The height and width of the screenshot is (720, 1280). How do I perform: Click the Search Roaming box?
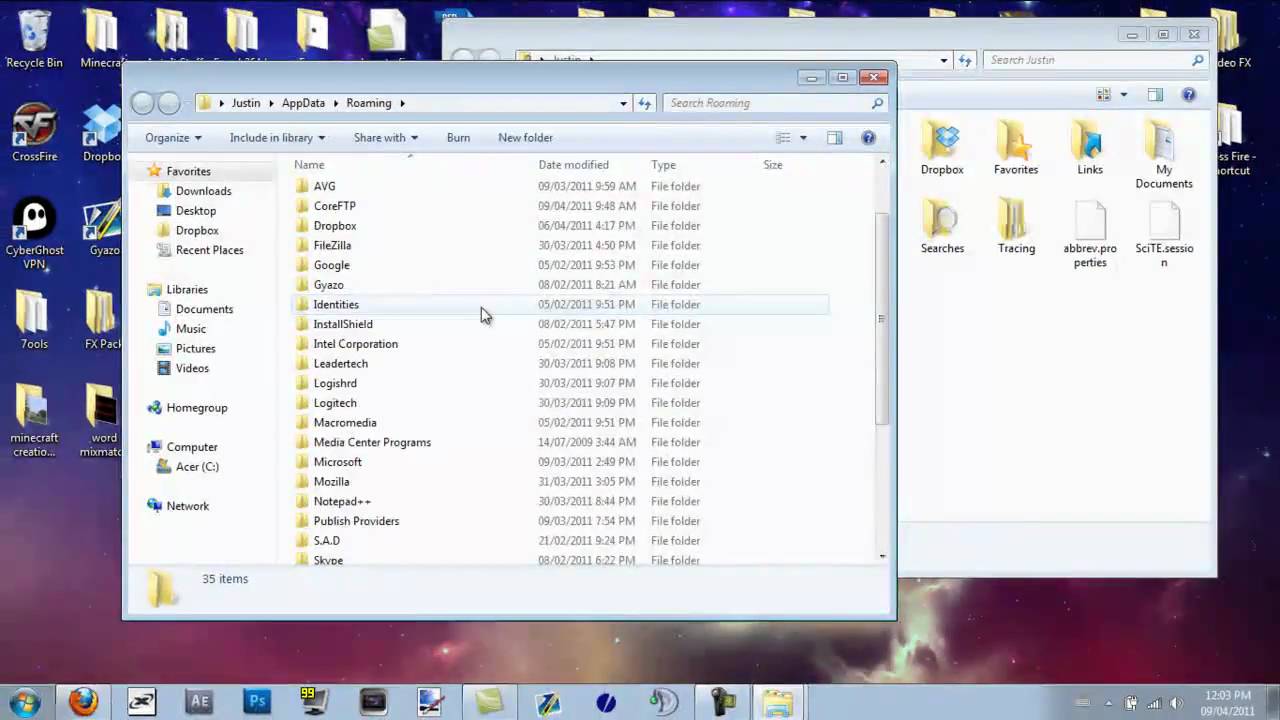(x=775, y=103)
